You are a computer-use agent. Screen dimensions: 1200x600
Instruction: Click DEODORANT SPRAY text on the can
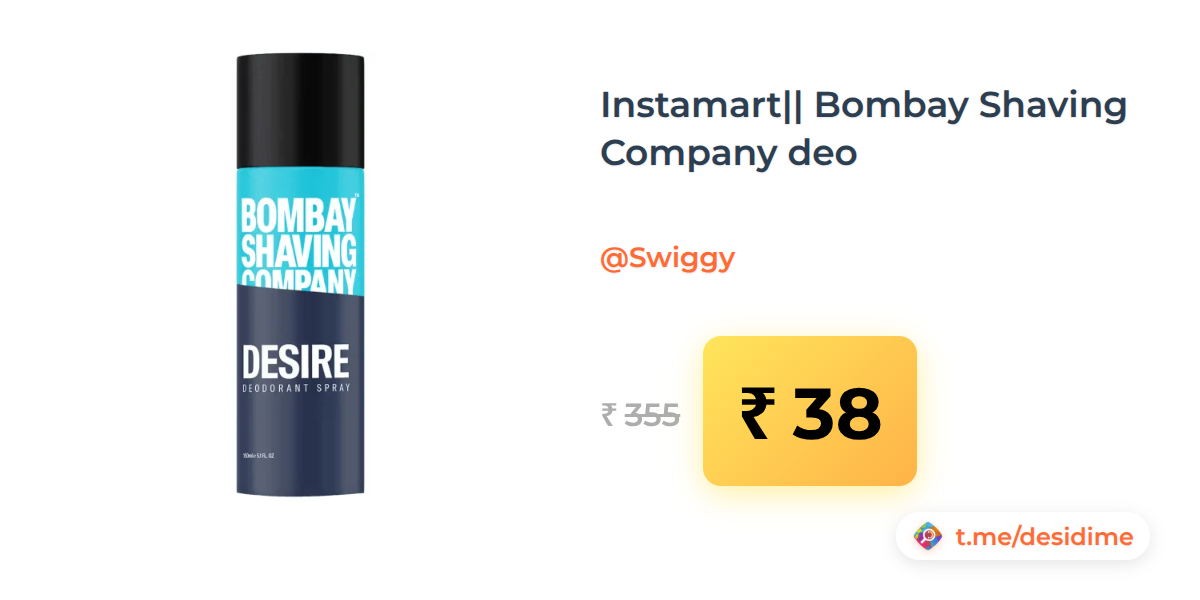296,387
